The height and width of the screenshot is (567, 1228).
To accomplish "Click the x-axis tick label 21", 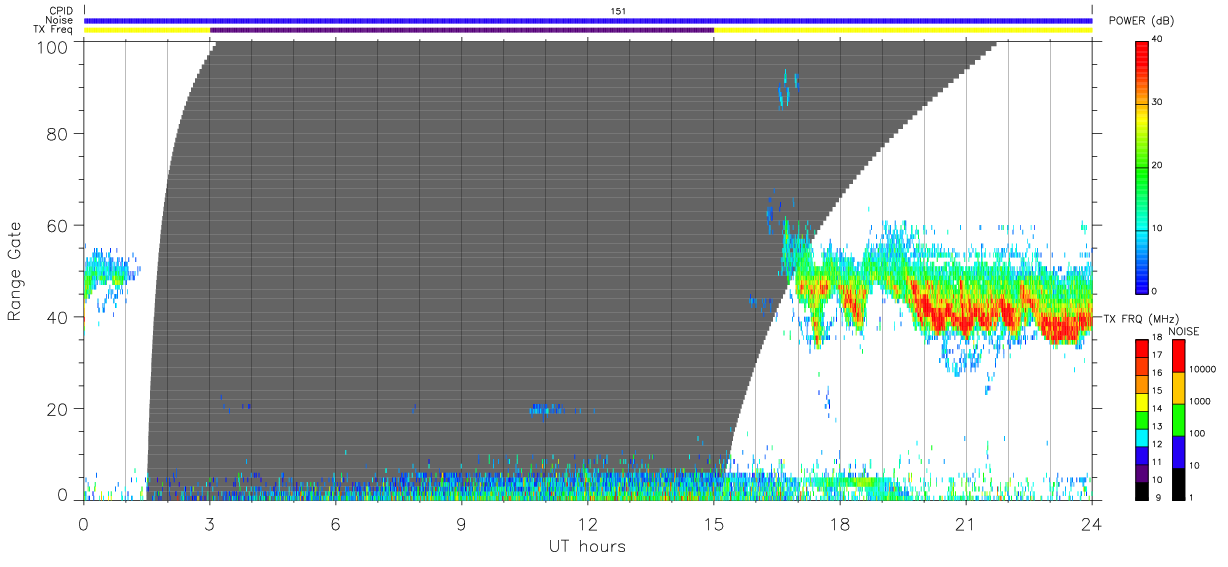I will click(x=966, y=523).
